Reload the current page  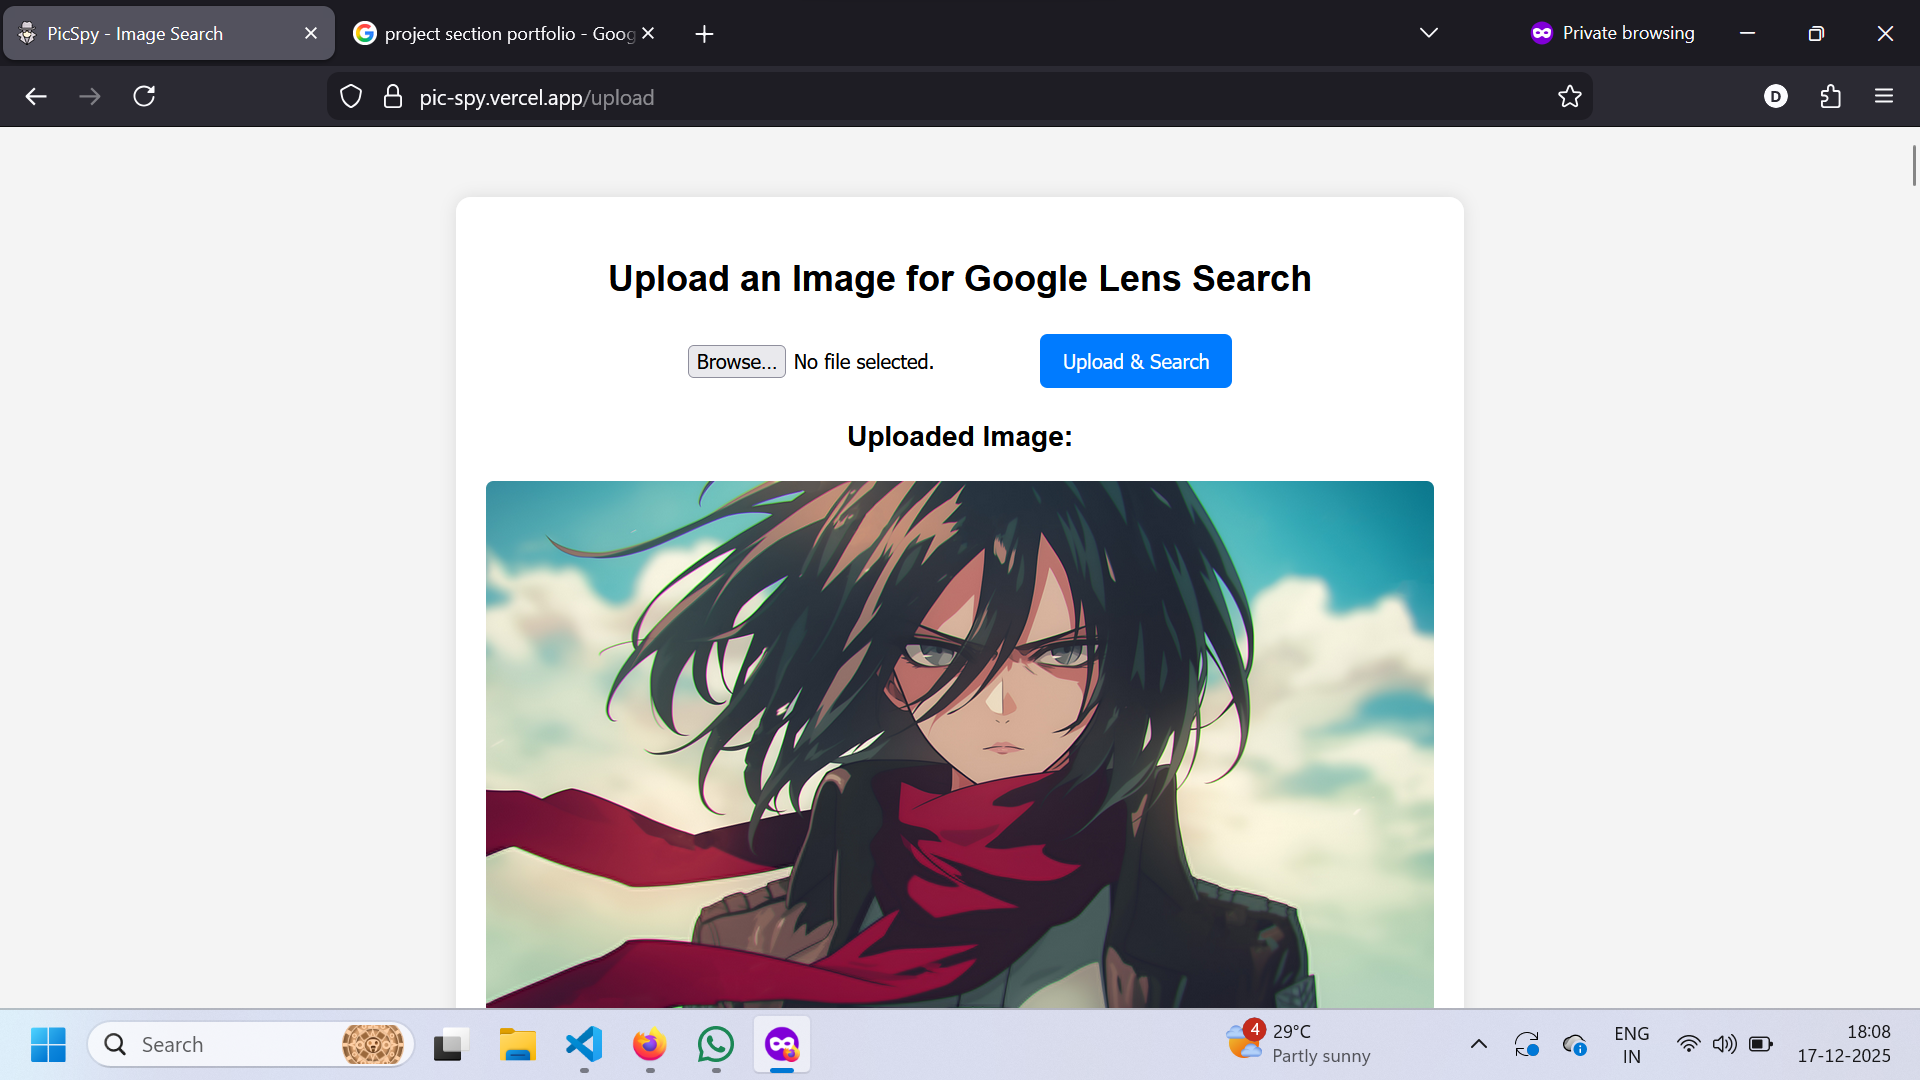[x=143, y=96]
